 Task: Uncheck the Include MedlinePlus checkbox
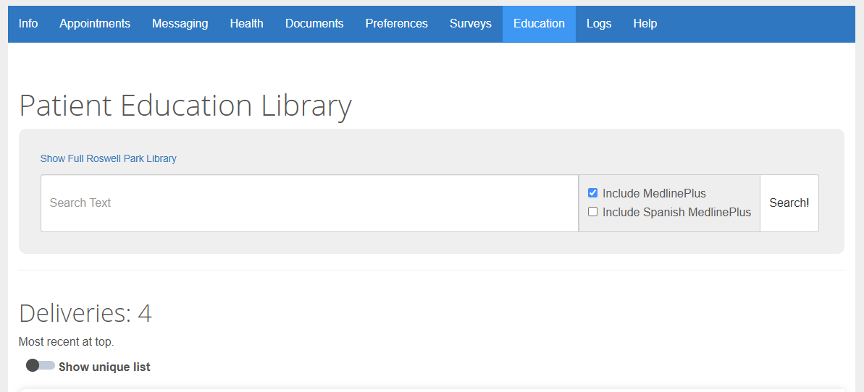593,193
